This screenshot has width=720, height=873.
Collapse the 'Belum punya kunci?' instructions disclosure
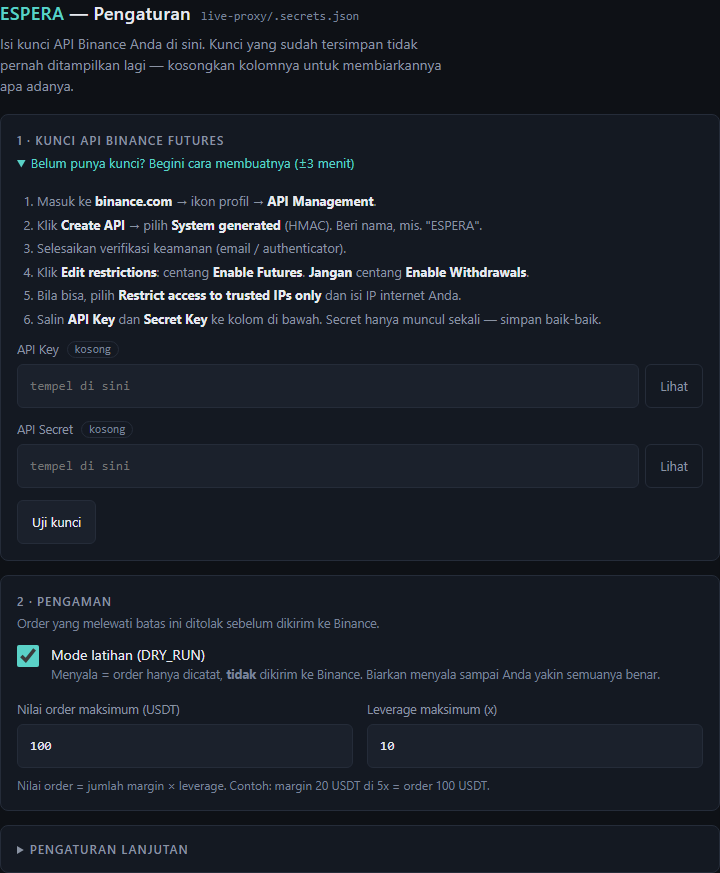[x=185, y=164]
